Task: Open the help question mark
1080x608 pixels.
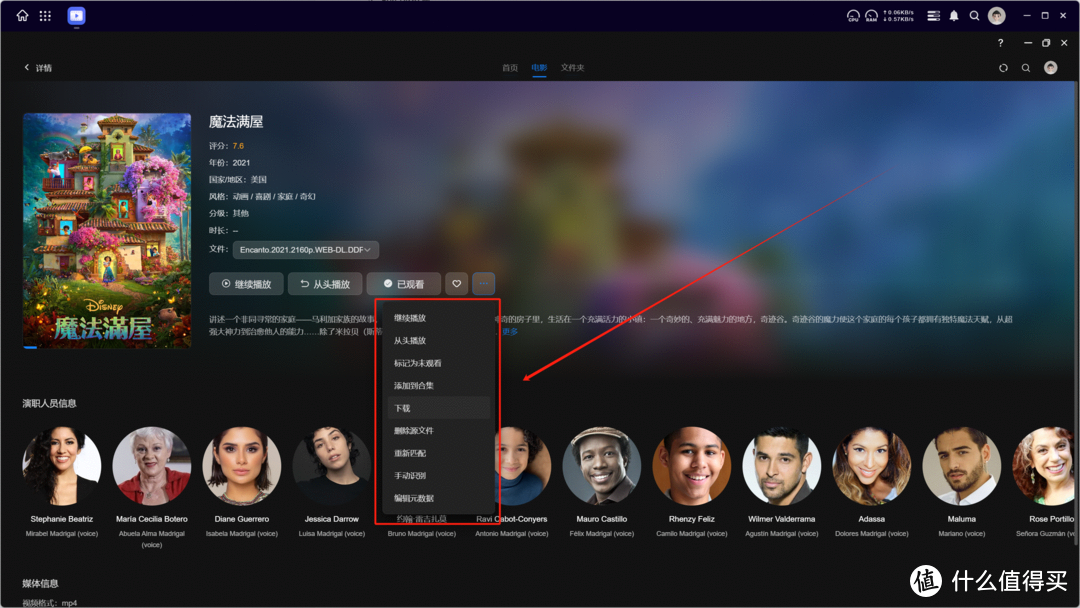Action: 1000,43
